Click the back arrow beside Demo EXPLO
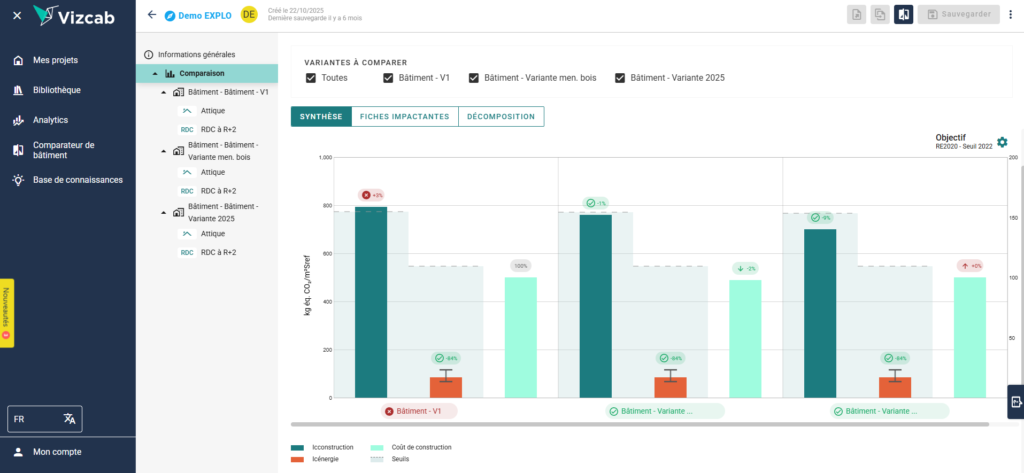Viewport: 1024px width, 473px height. coord(152,15)
